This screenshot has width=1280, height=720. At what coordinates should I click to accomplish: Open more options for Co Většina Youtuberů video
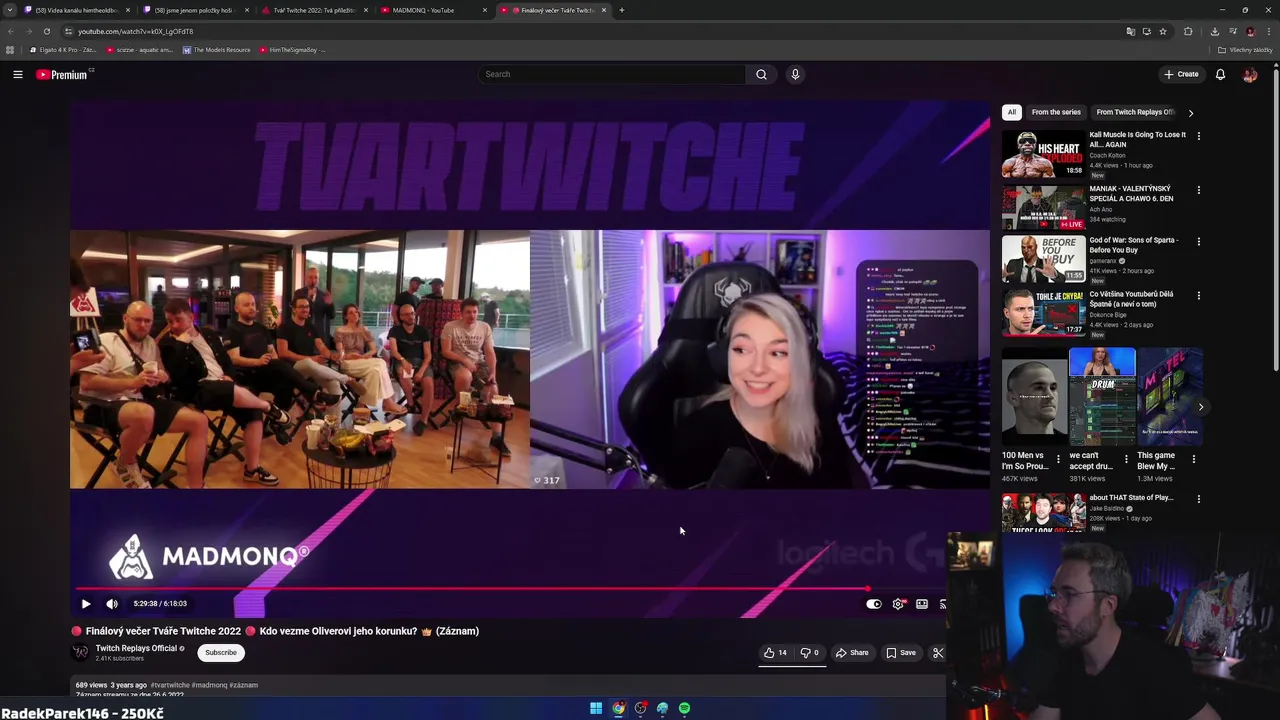coord(1199,296)
